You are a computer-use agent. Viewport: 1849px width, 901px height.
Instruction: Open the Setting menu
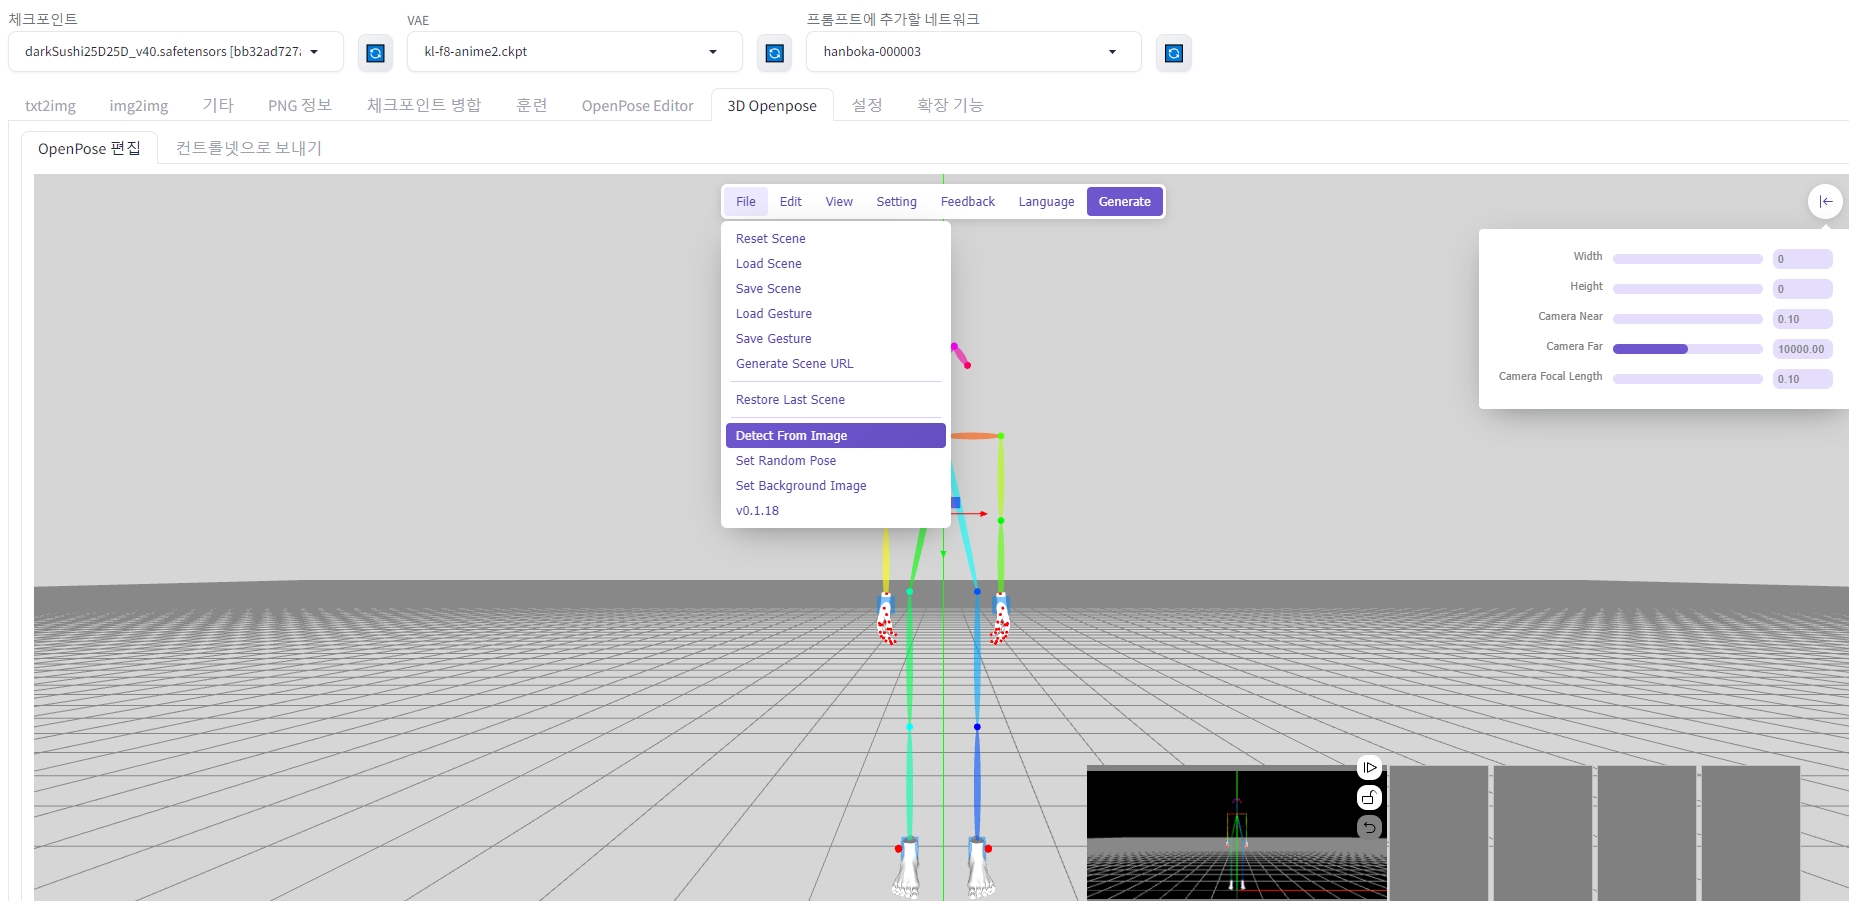(896, 201)
